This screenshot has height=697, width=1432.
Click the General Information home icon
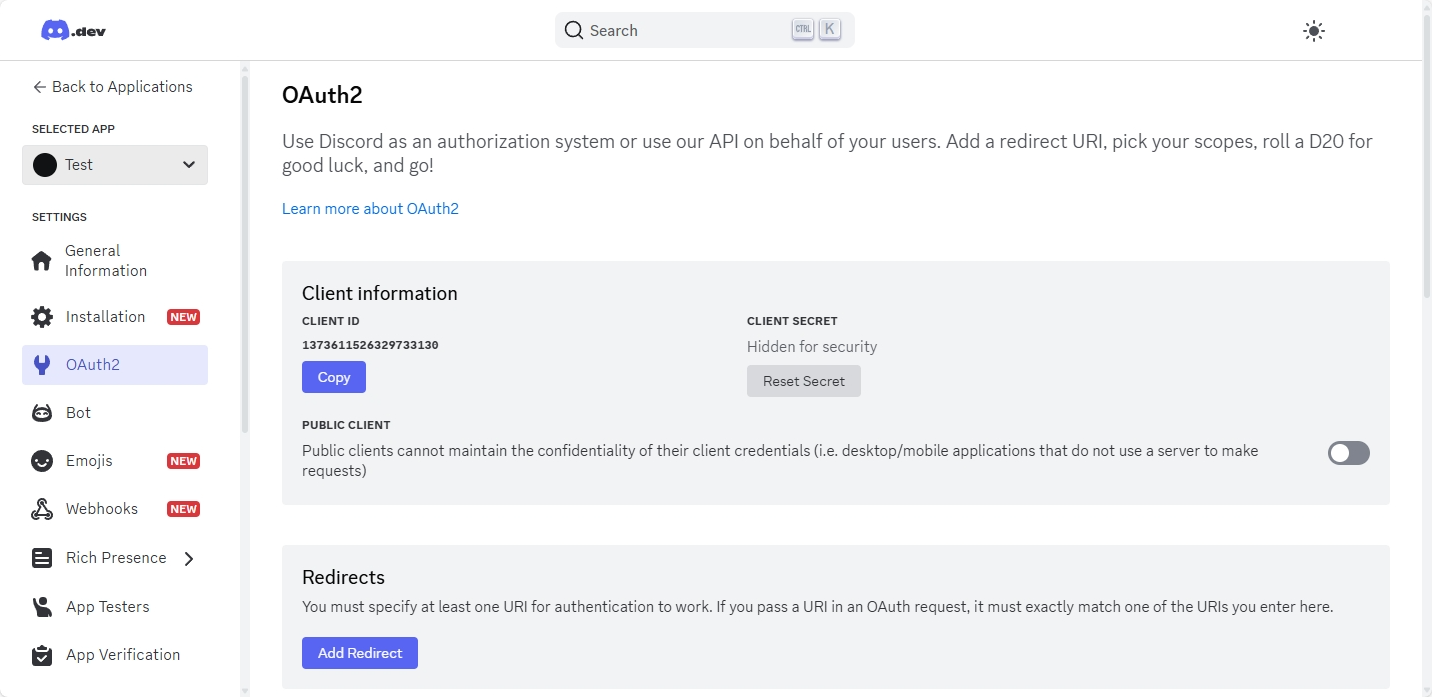coord(42,261)
